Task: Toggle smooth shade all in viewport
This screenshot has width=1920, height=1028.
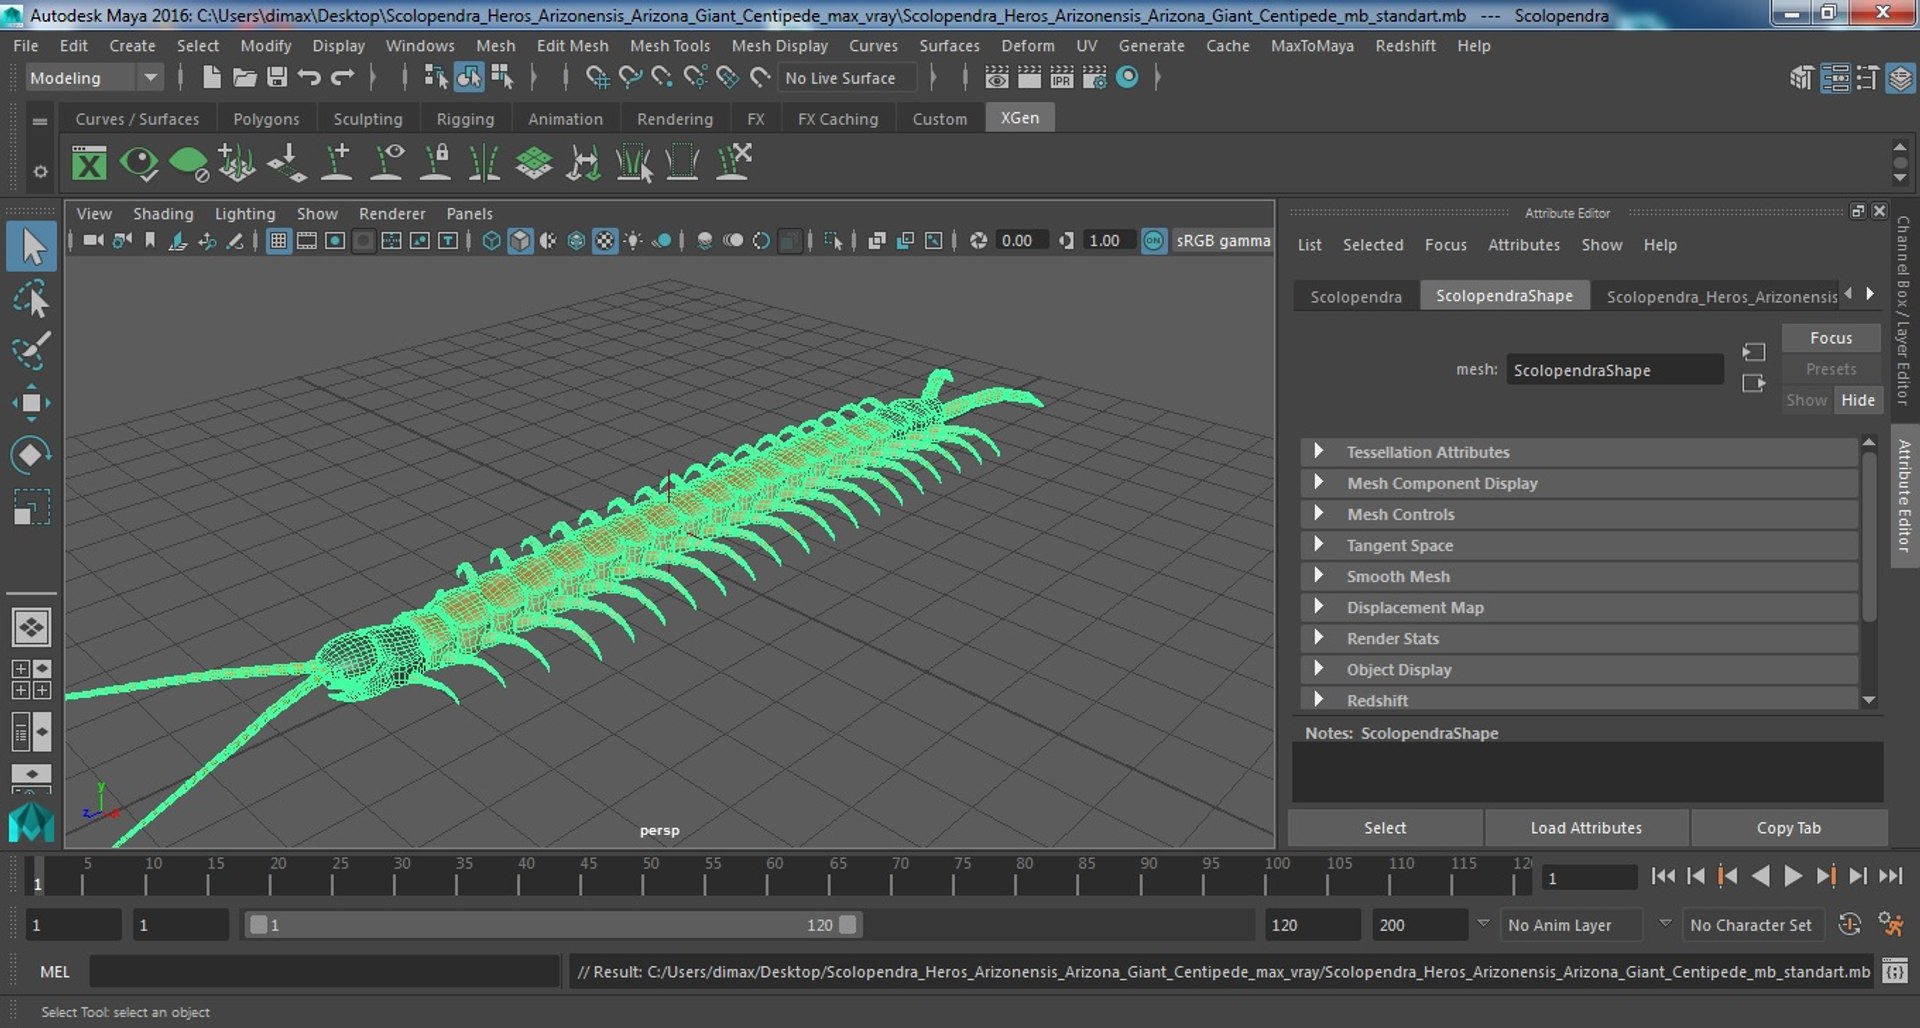Action: pos(520,241)
